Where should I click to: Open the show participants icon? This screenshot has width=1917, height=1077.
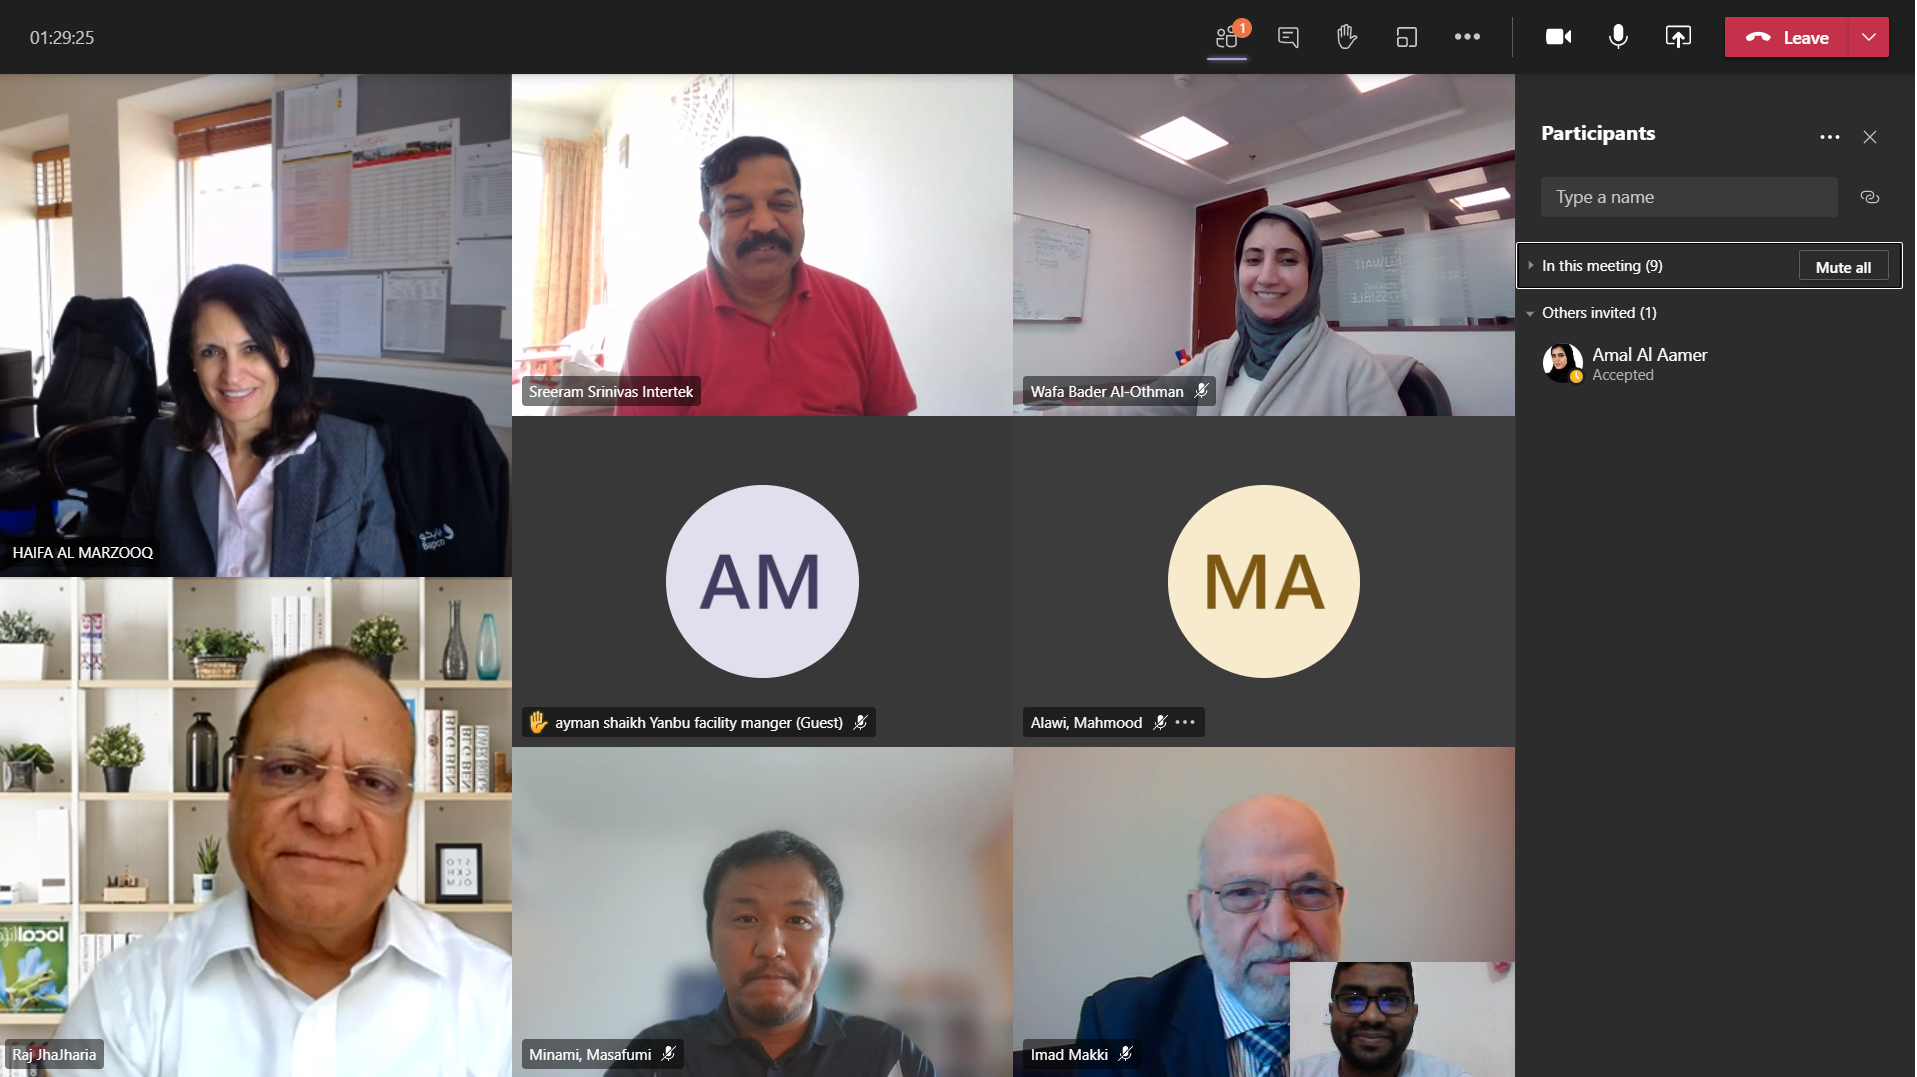(x=1227, y=37)
